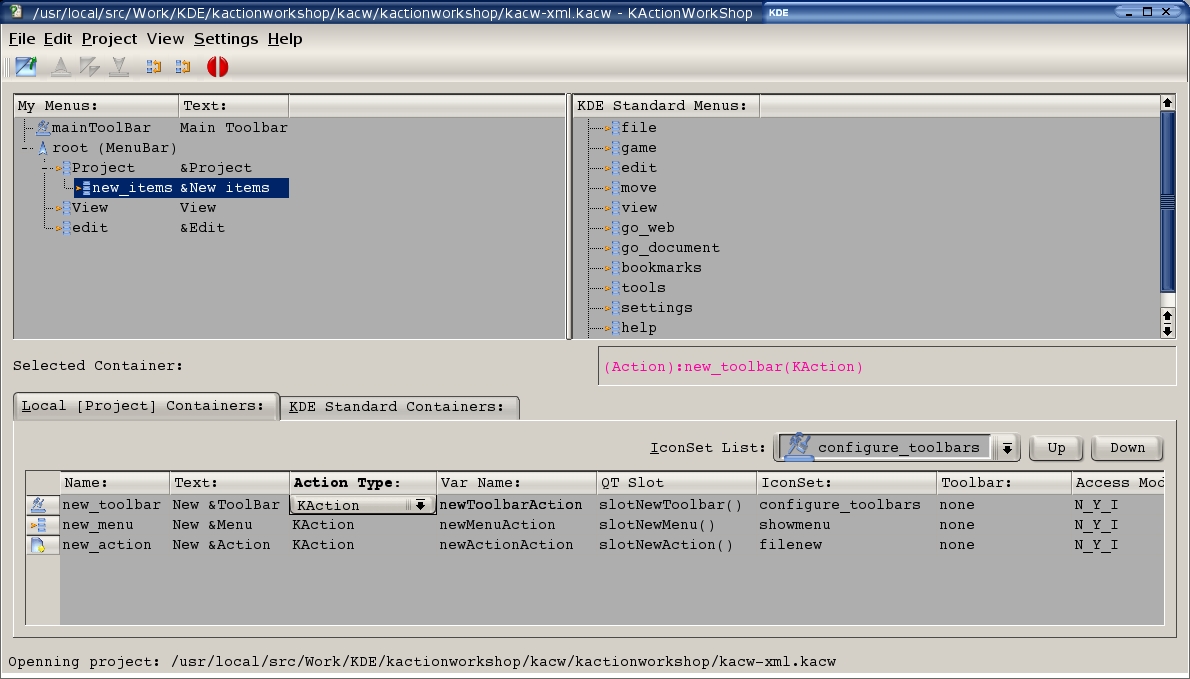Collapse the Project tree branch
The height and width of the screenshot is (679, 1190).
tap(46, 168)
